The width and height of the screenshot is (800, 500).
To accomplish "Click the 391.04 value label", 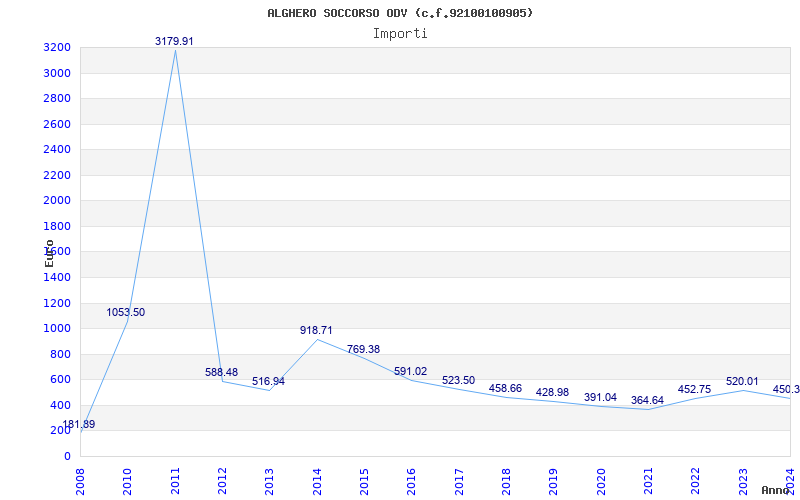I will click(600, 397).
